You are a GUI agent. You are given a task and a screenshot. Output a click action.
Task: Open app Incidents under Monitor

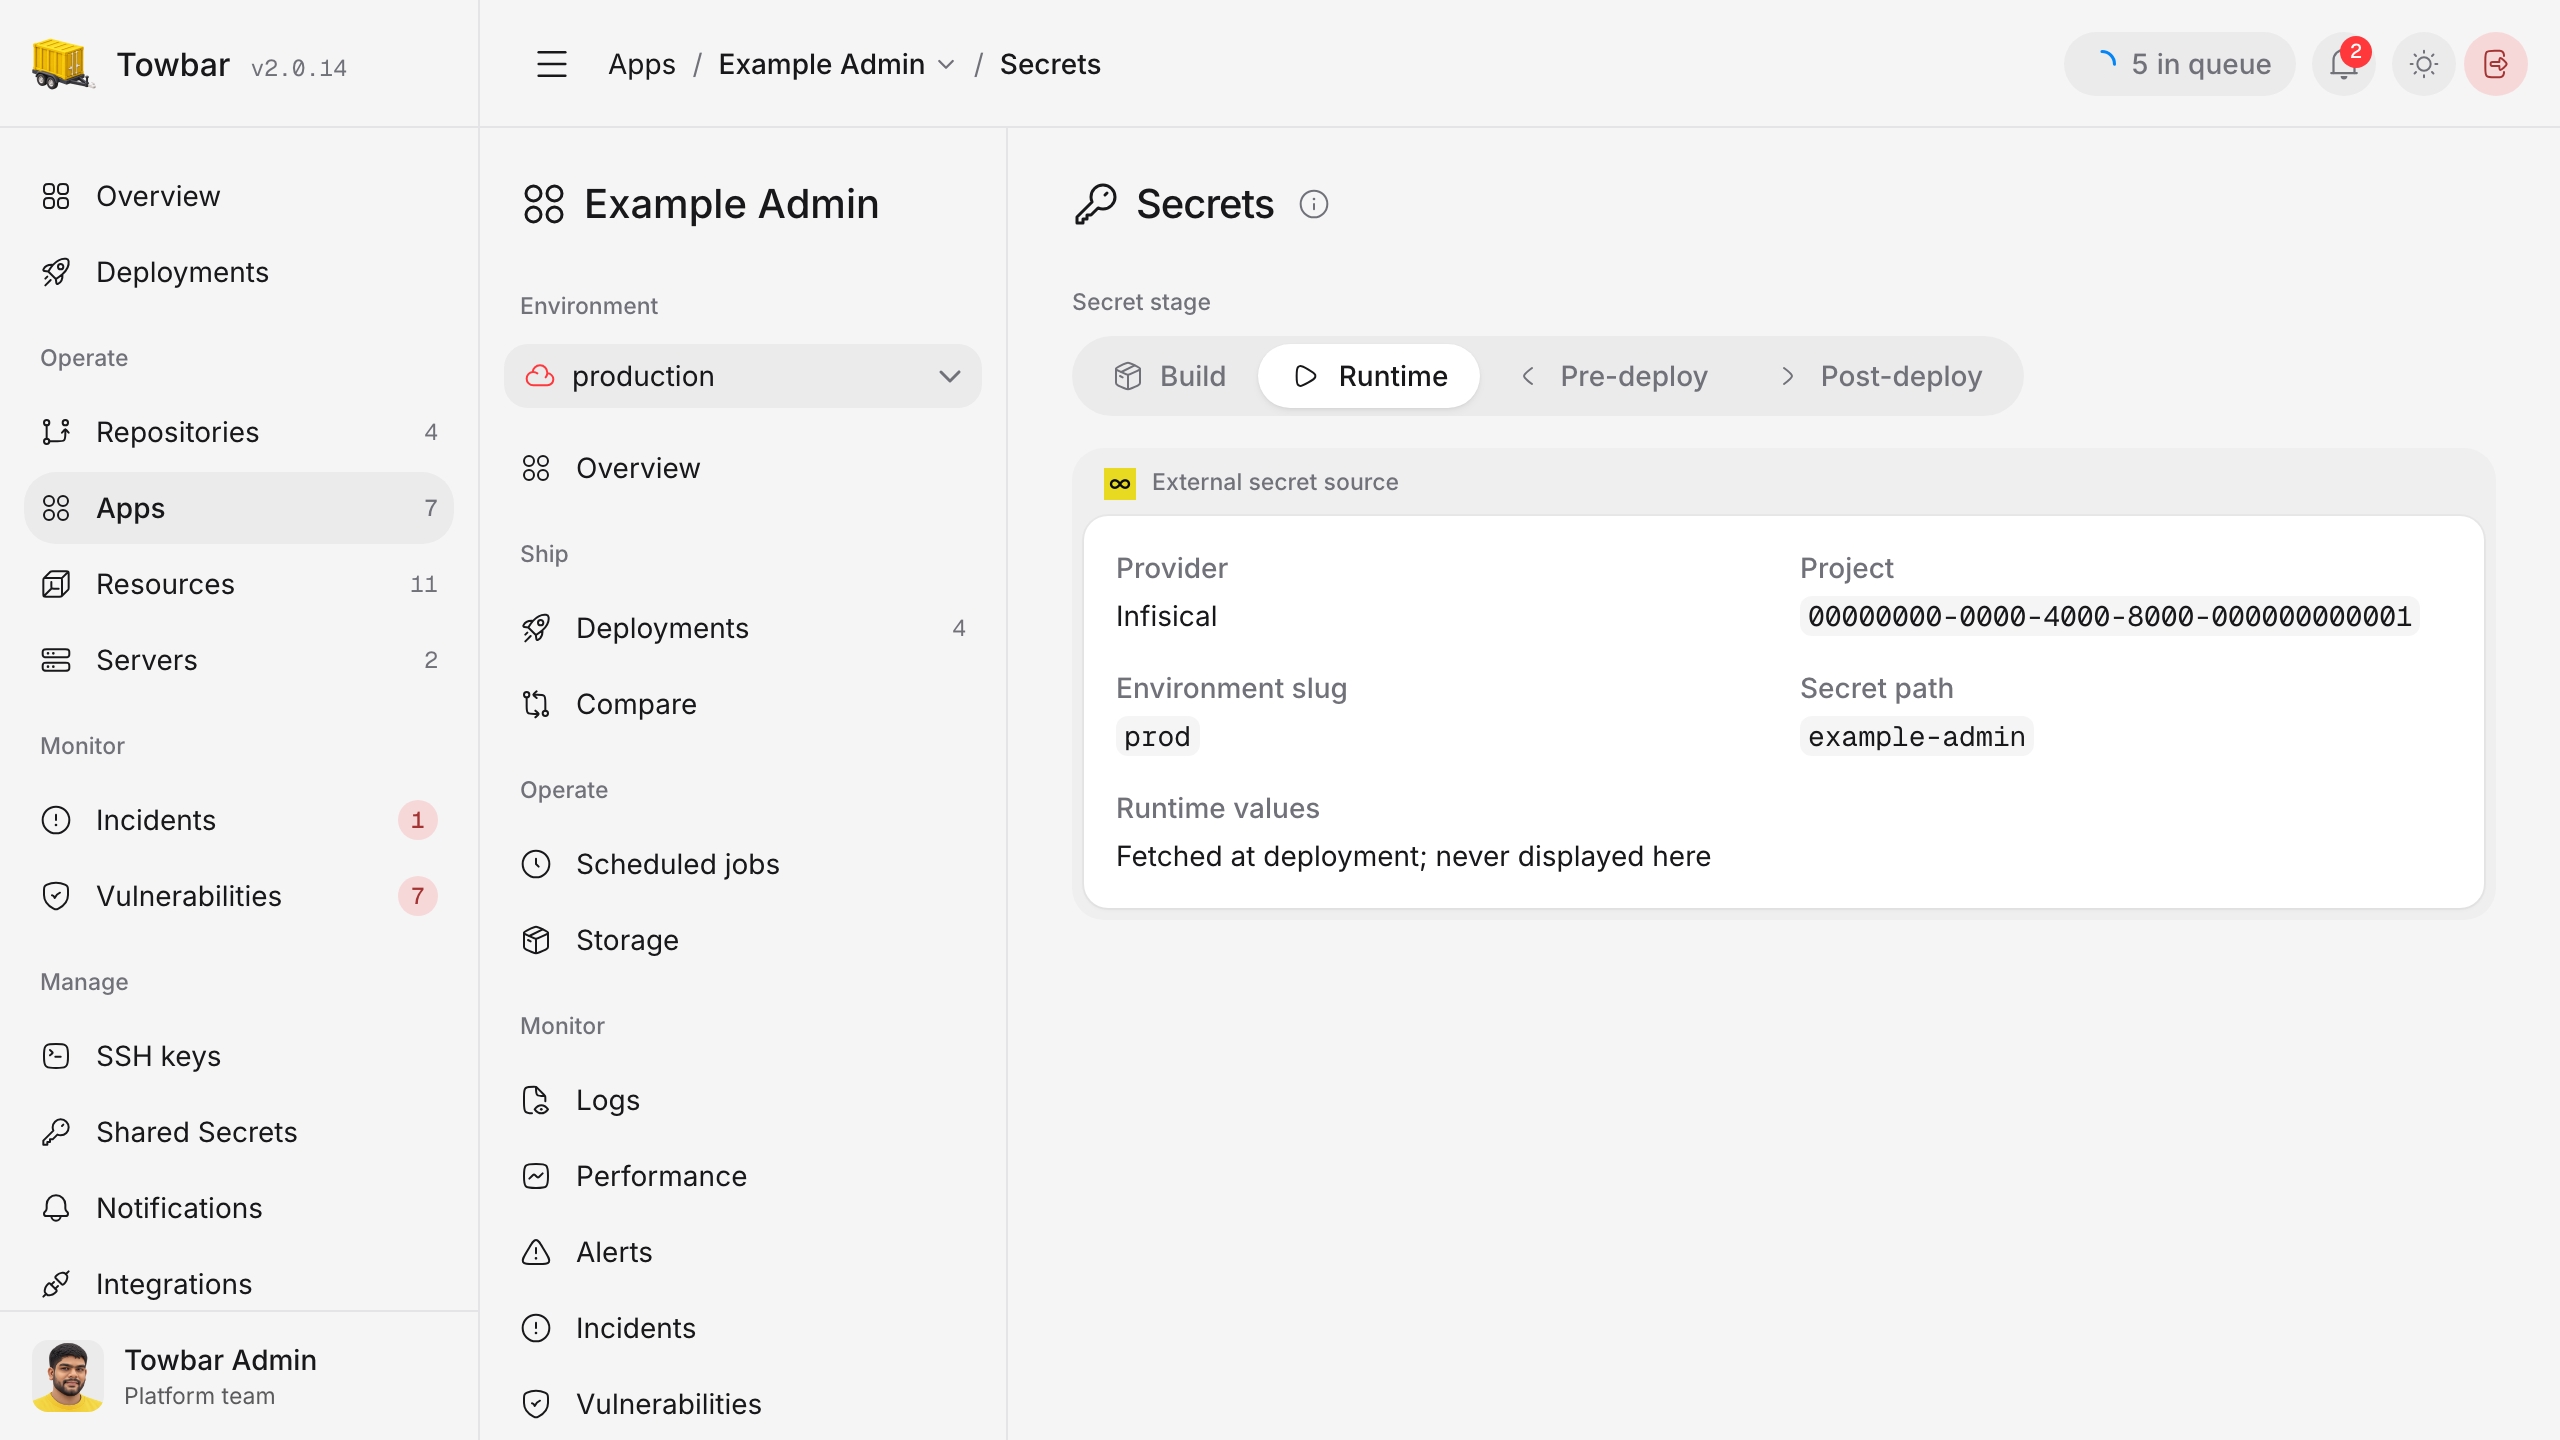(x=742, y=1328)
